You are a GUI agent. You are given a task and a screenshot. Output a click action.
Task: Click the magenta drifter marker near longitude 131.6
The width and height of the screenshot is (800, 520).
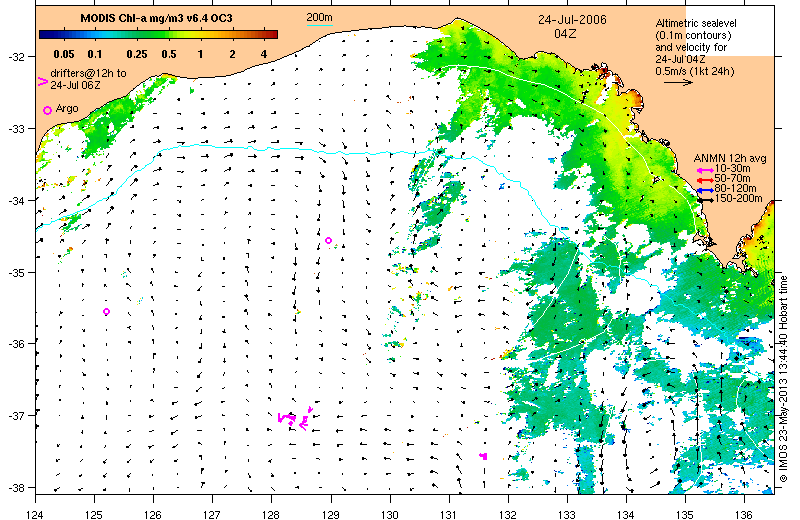point(484,456)
